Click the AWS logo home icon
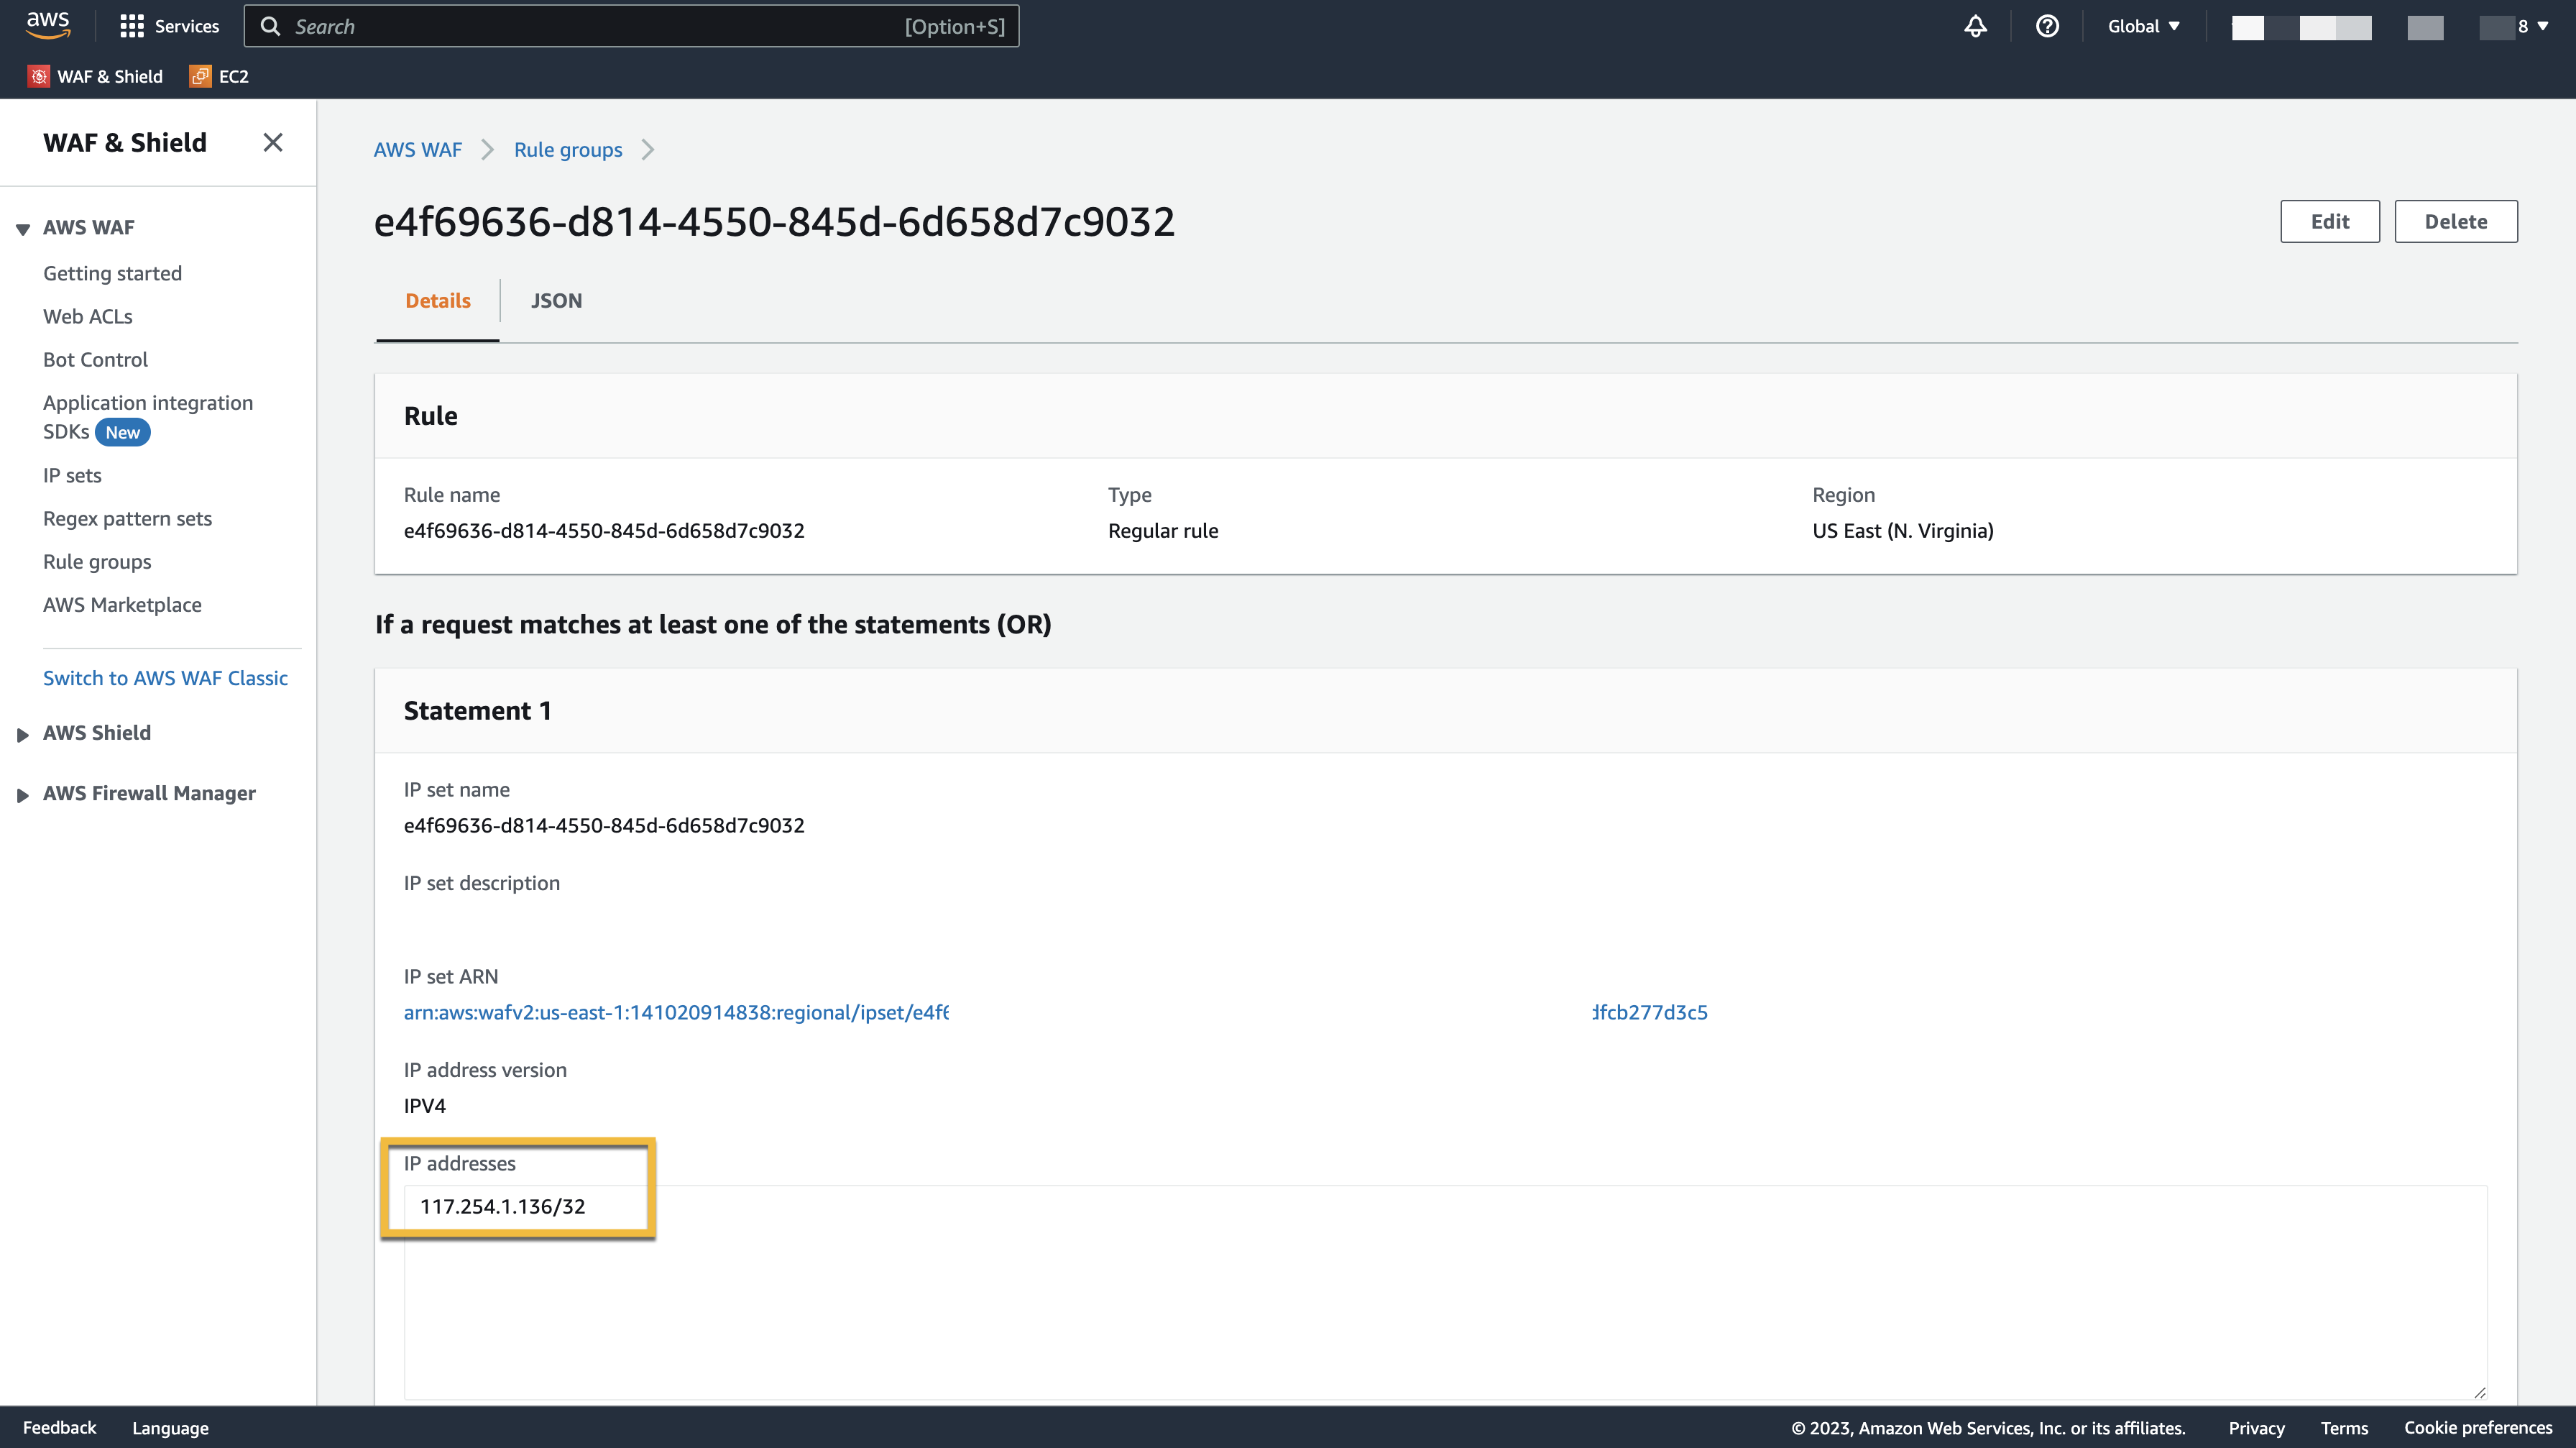This screenshot has width=2576, height=1448. [x=47, y=25]
